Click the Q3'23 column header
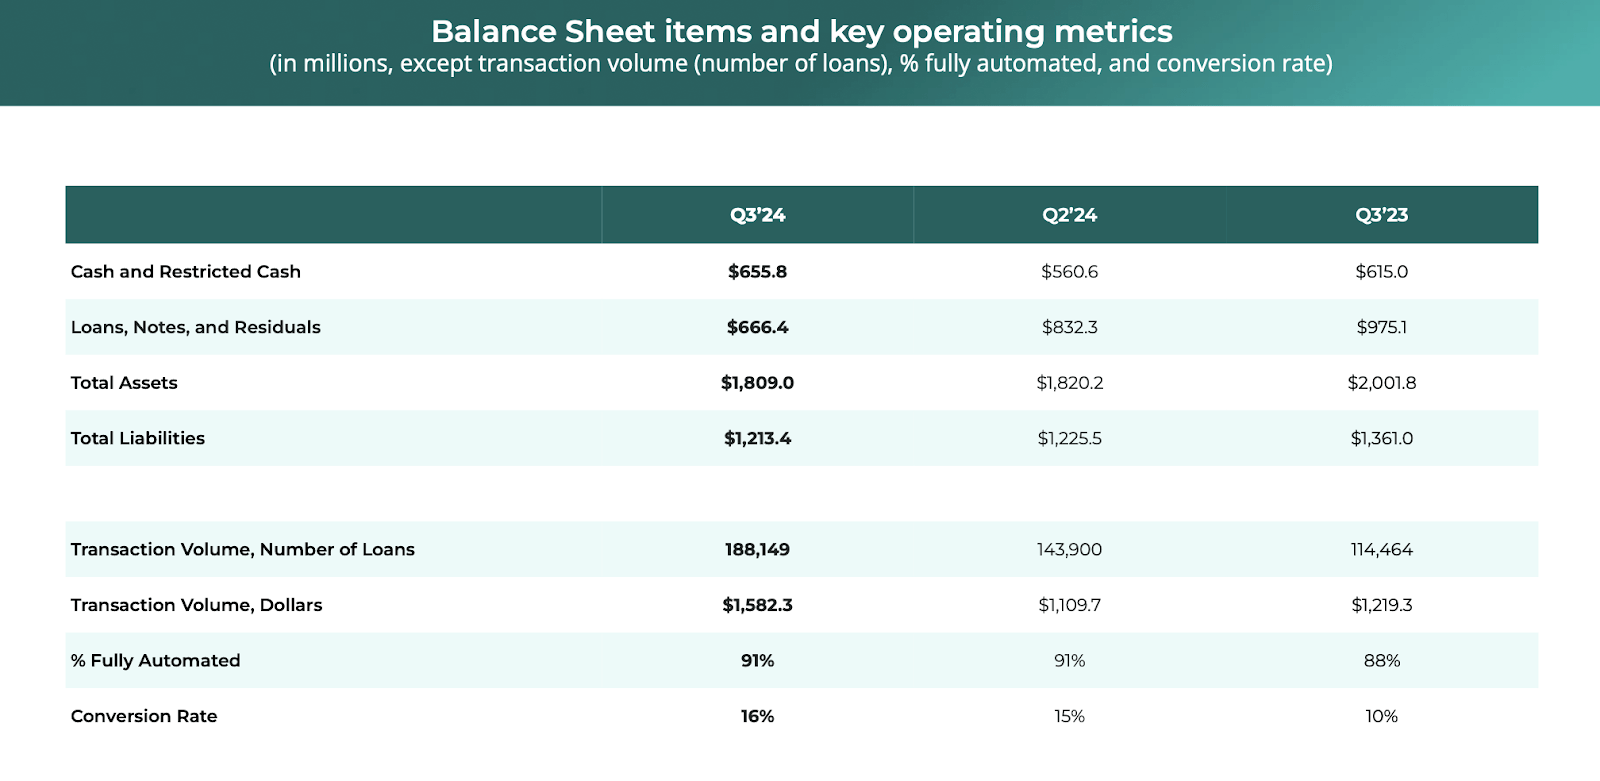This screenshot has width=1600, height=781. pos(1381,215)
